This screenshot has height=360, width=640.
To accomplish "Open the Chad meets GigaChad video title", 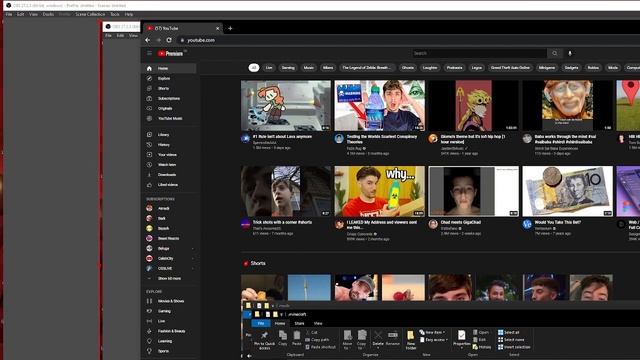I will 461,222.
